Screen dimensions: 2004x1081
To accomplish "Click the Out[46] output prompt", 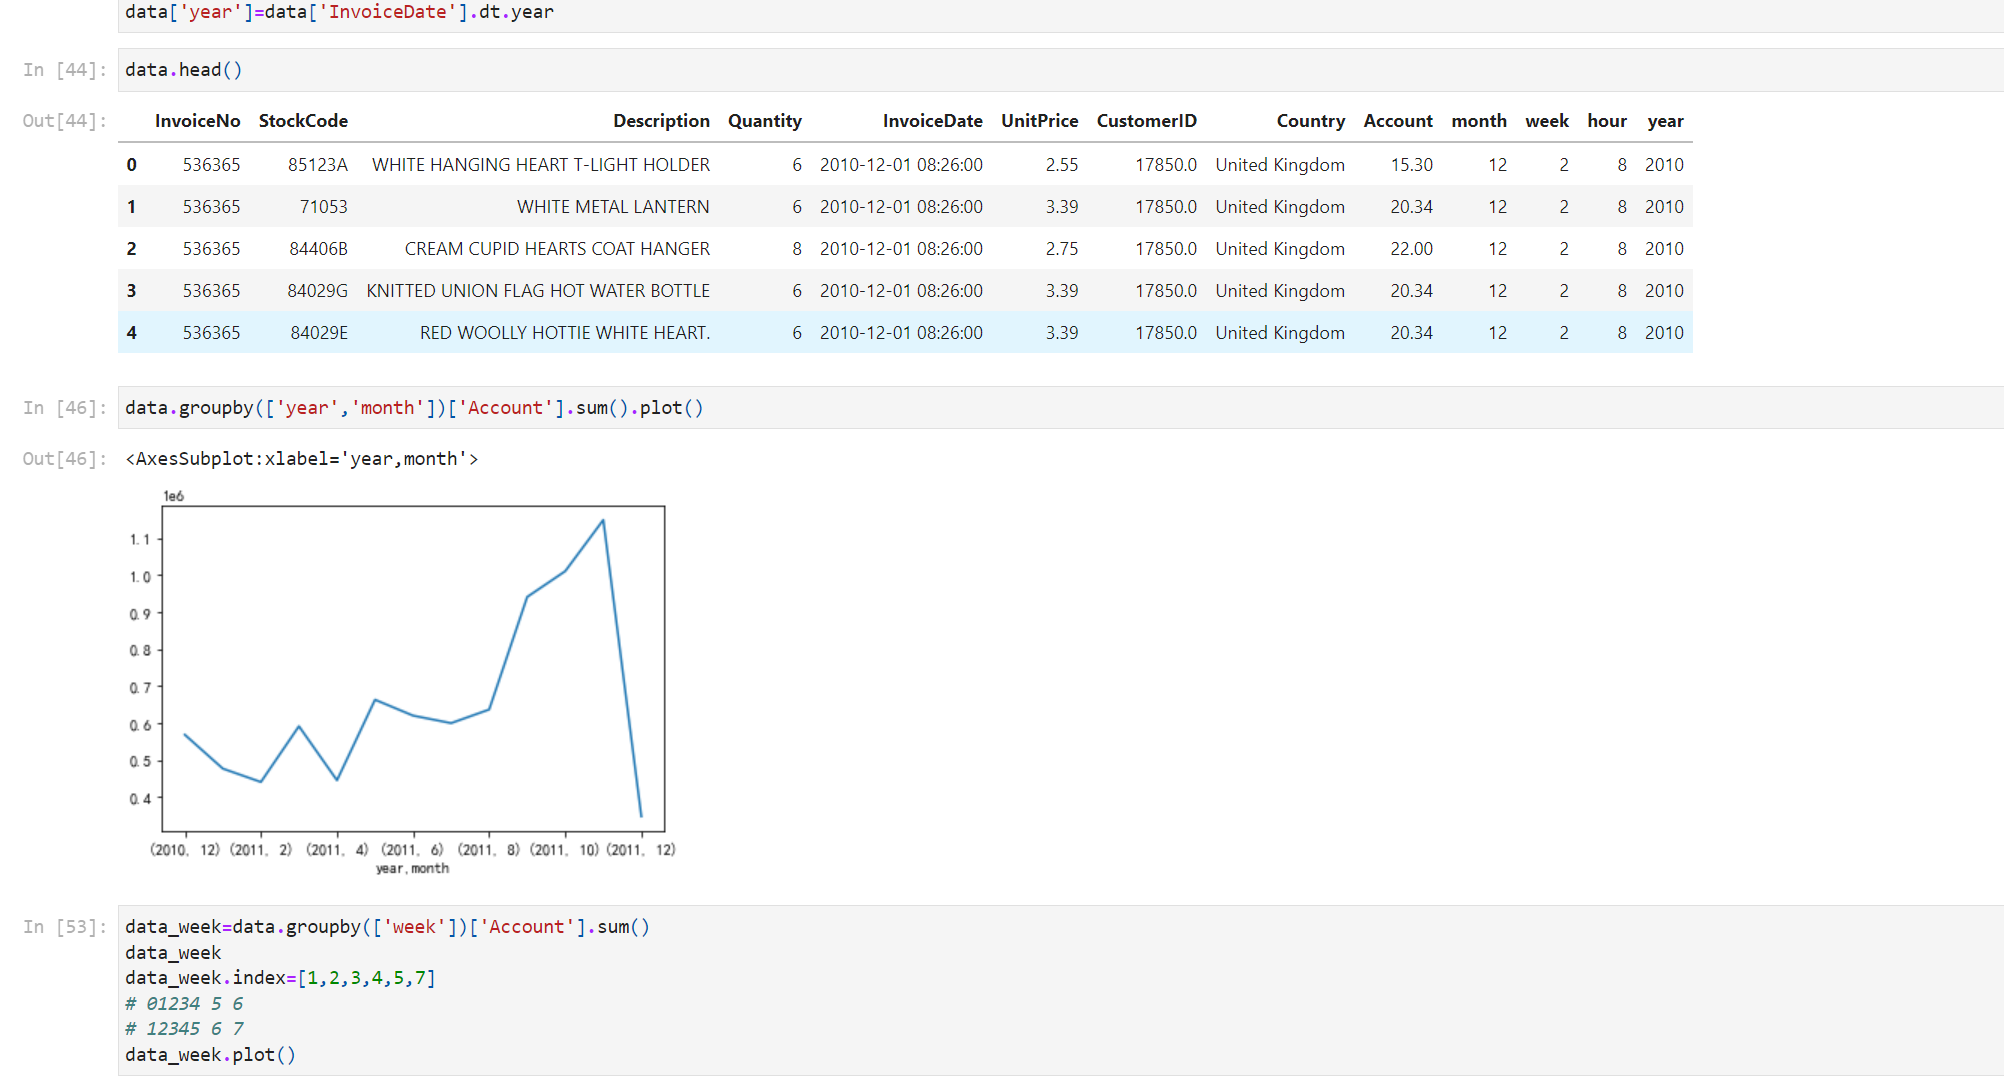I will 64,459.
